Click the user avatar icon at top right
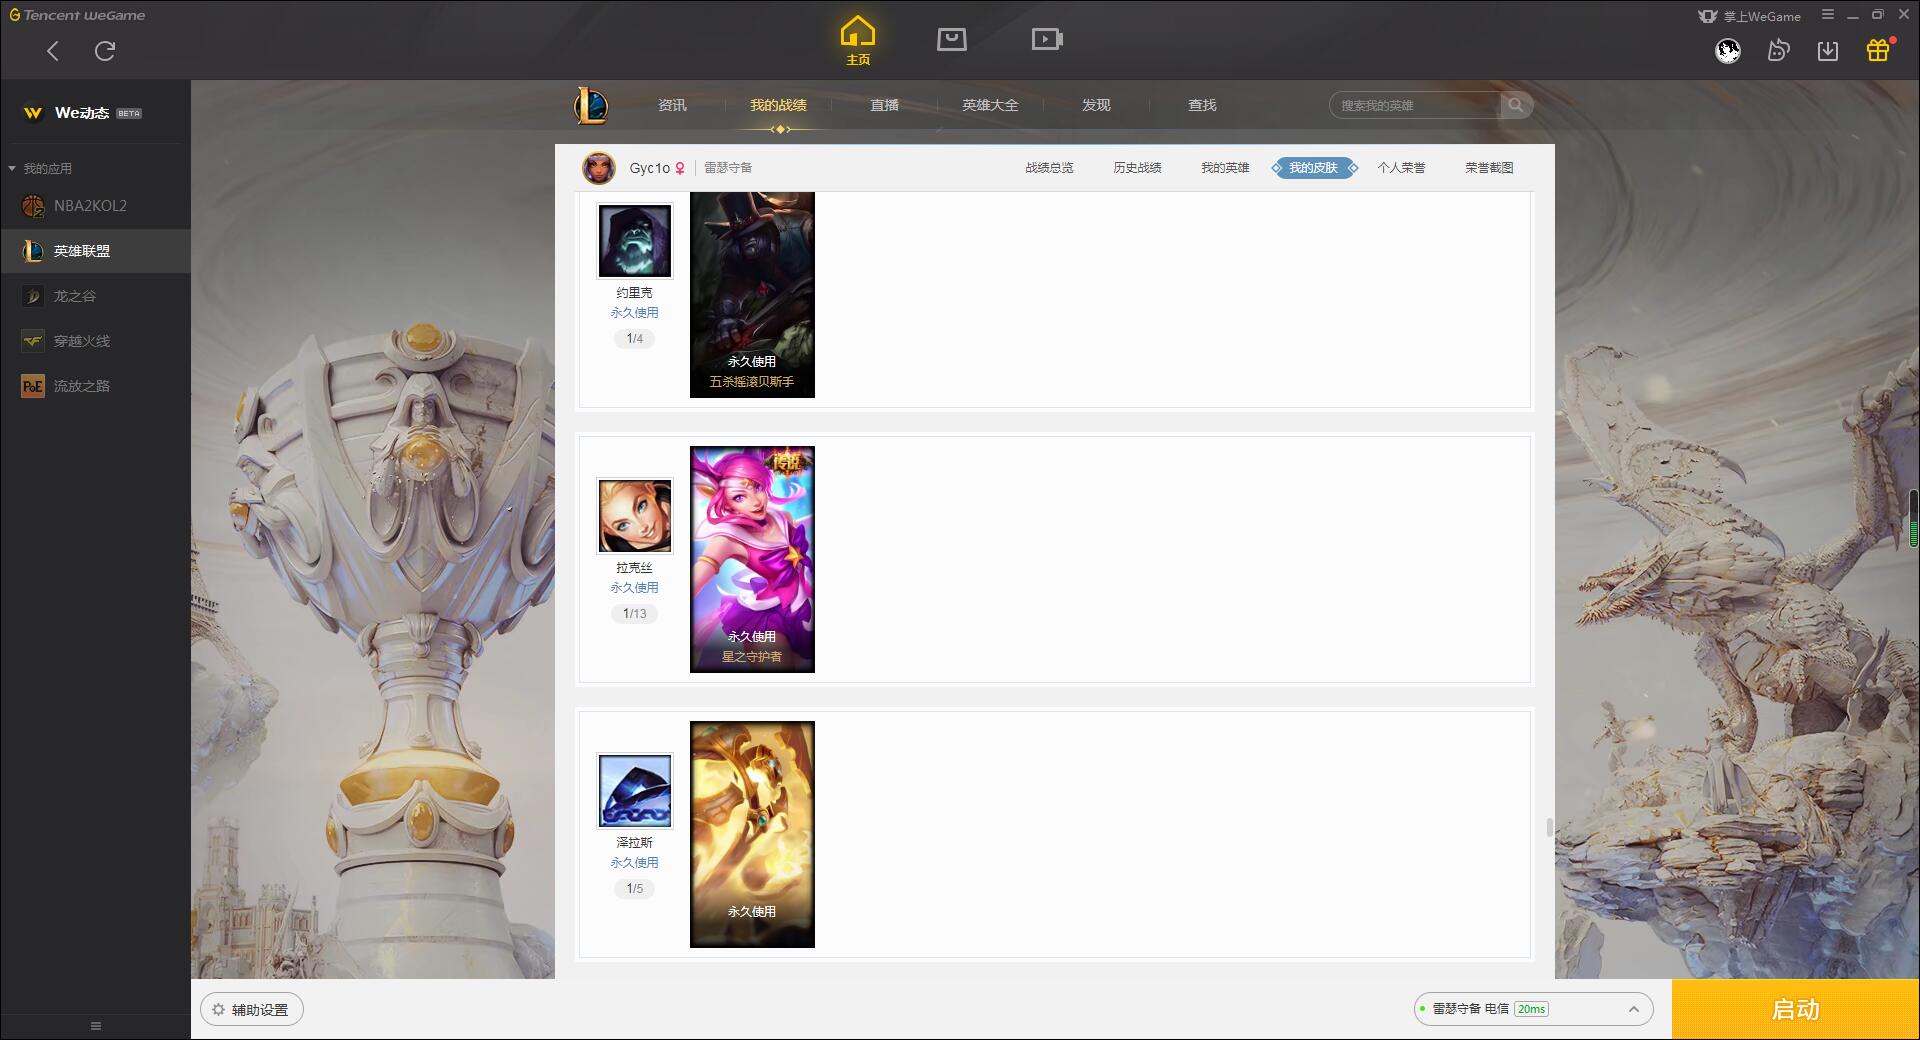The height and width of the screenshot is (1040, 1920). [1728, 50]
